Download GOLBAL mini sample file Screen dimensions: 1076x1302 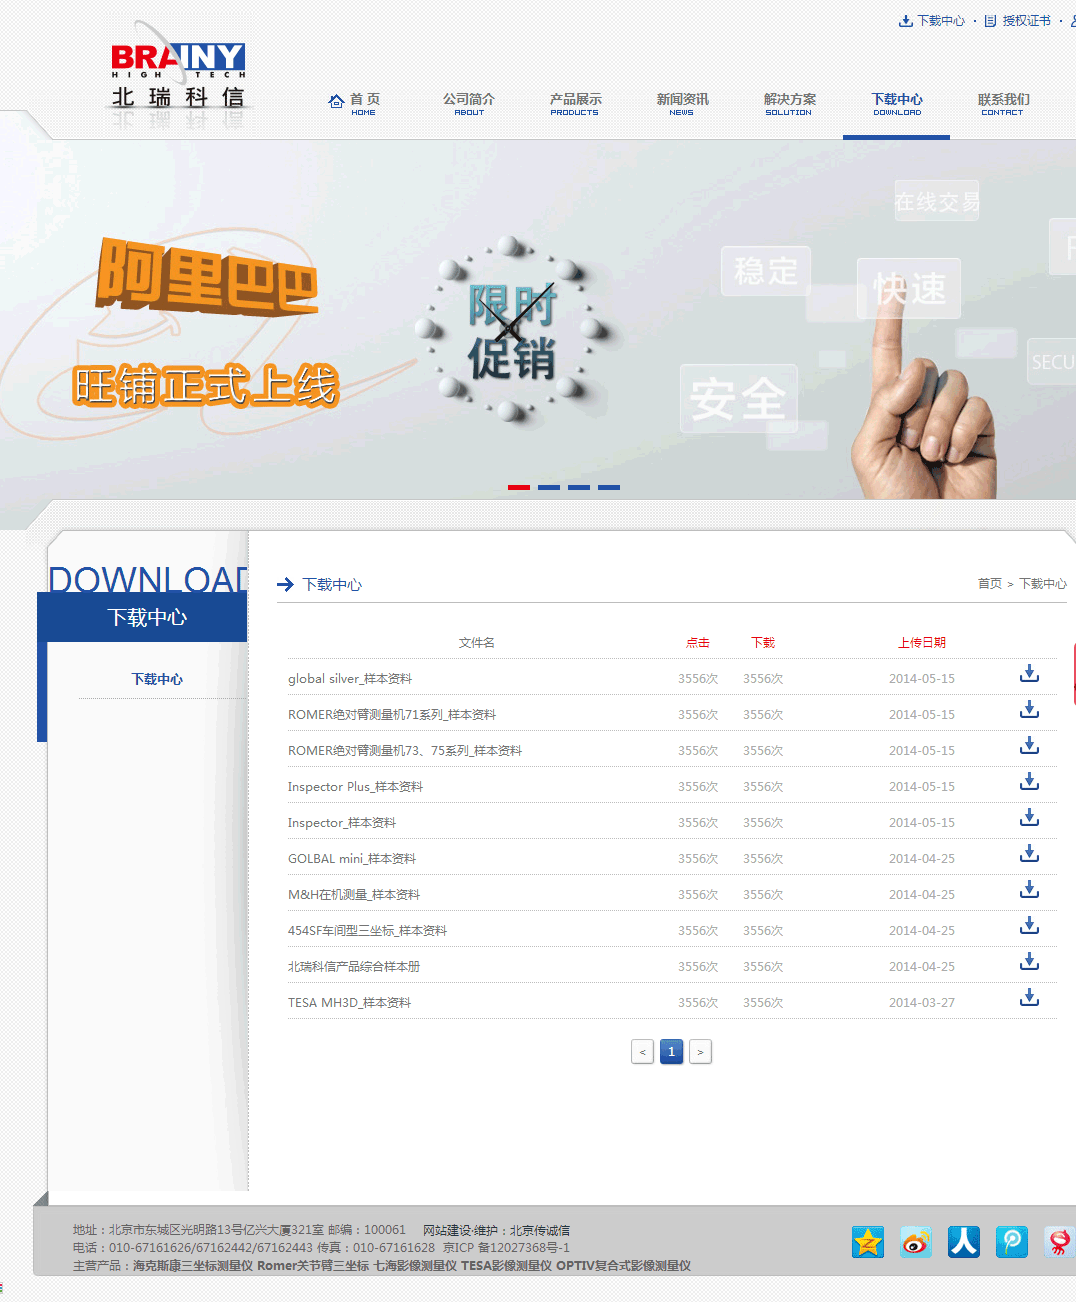tap(1029, 854)
